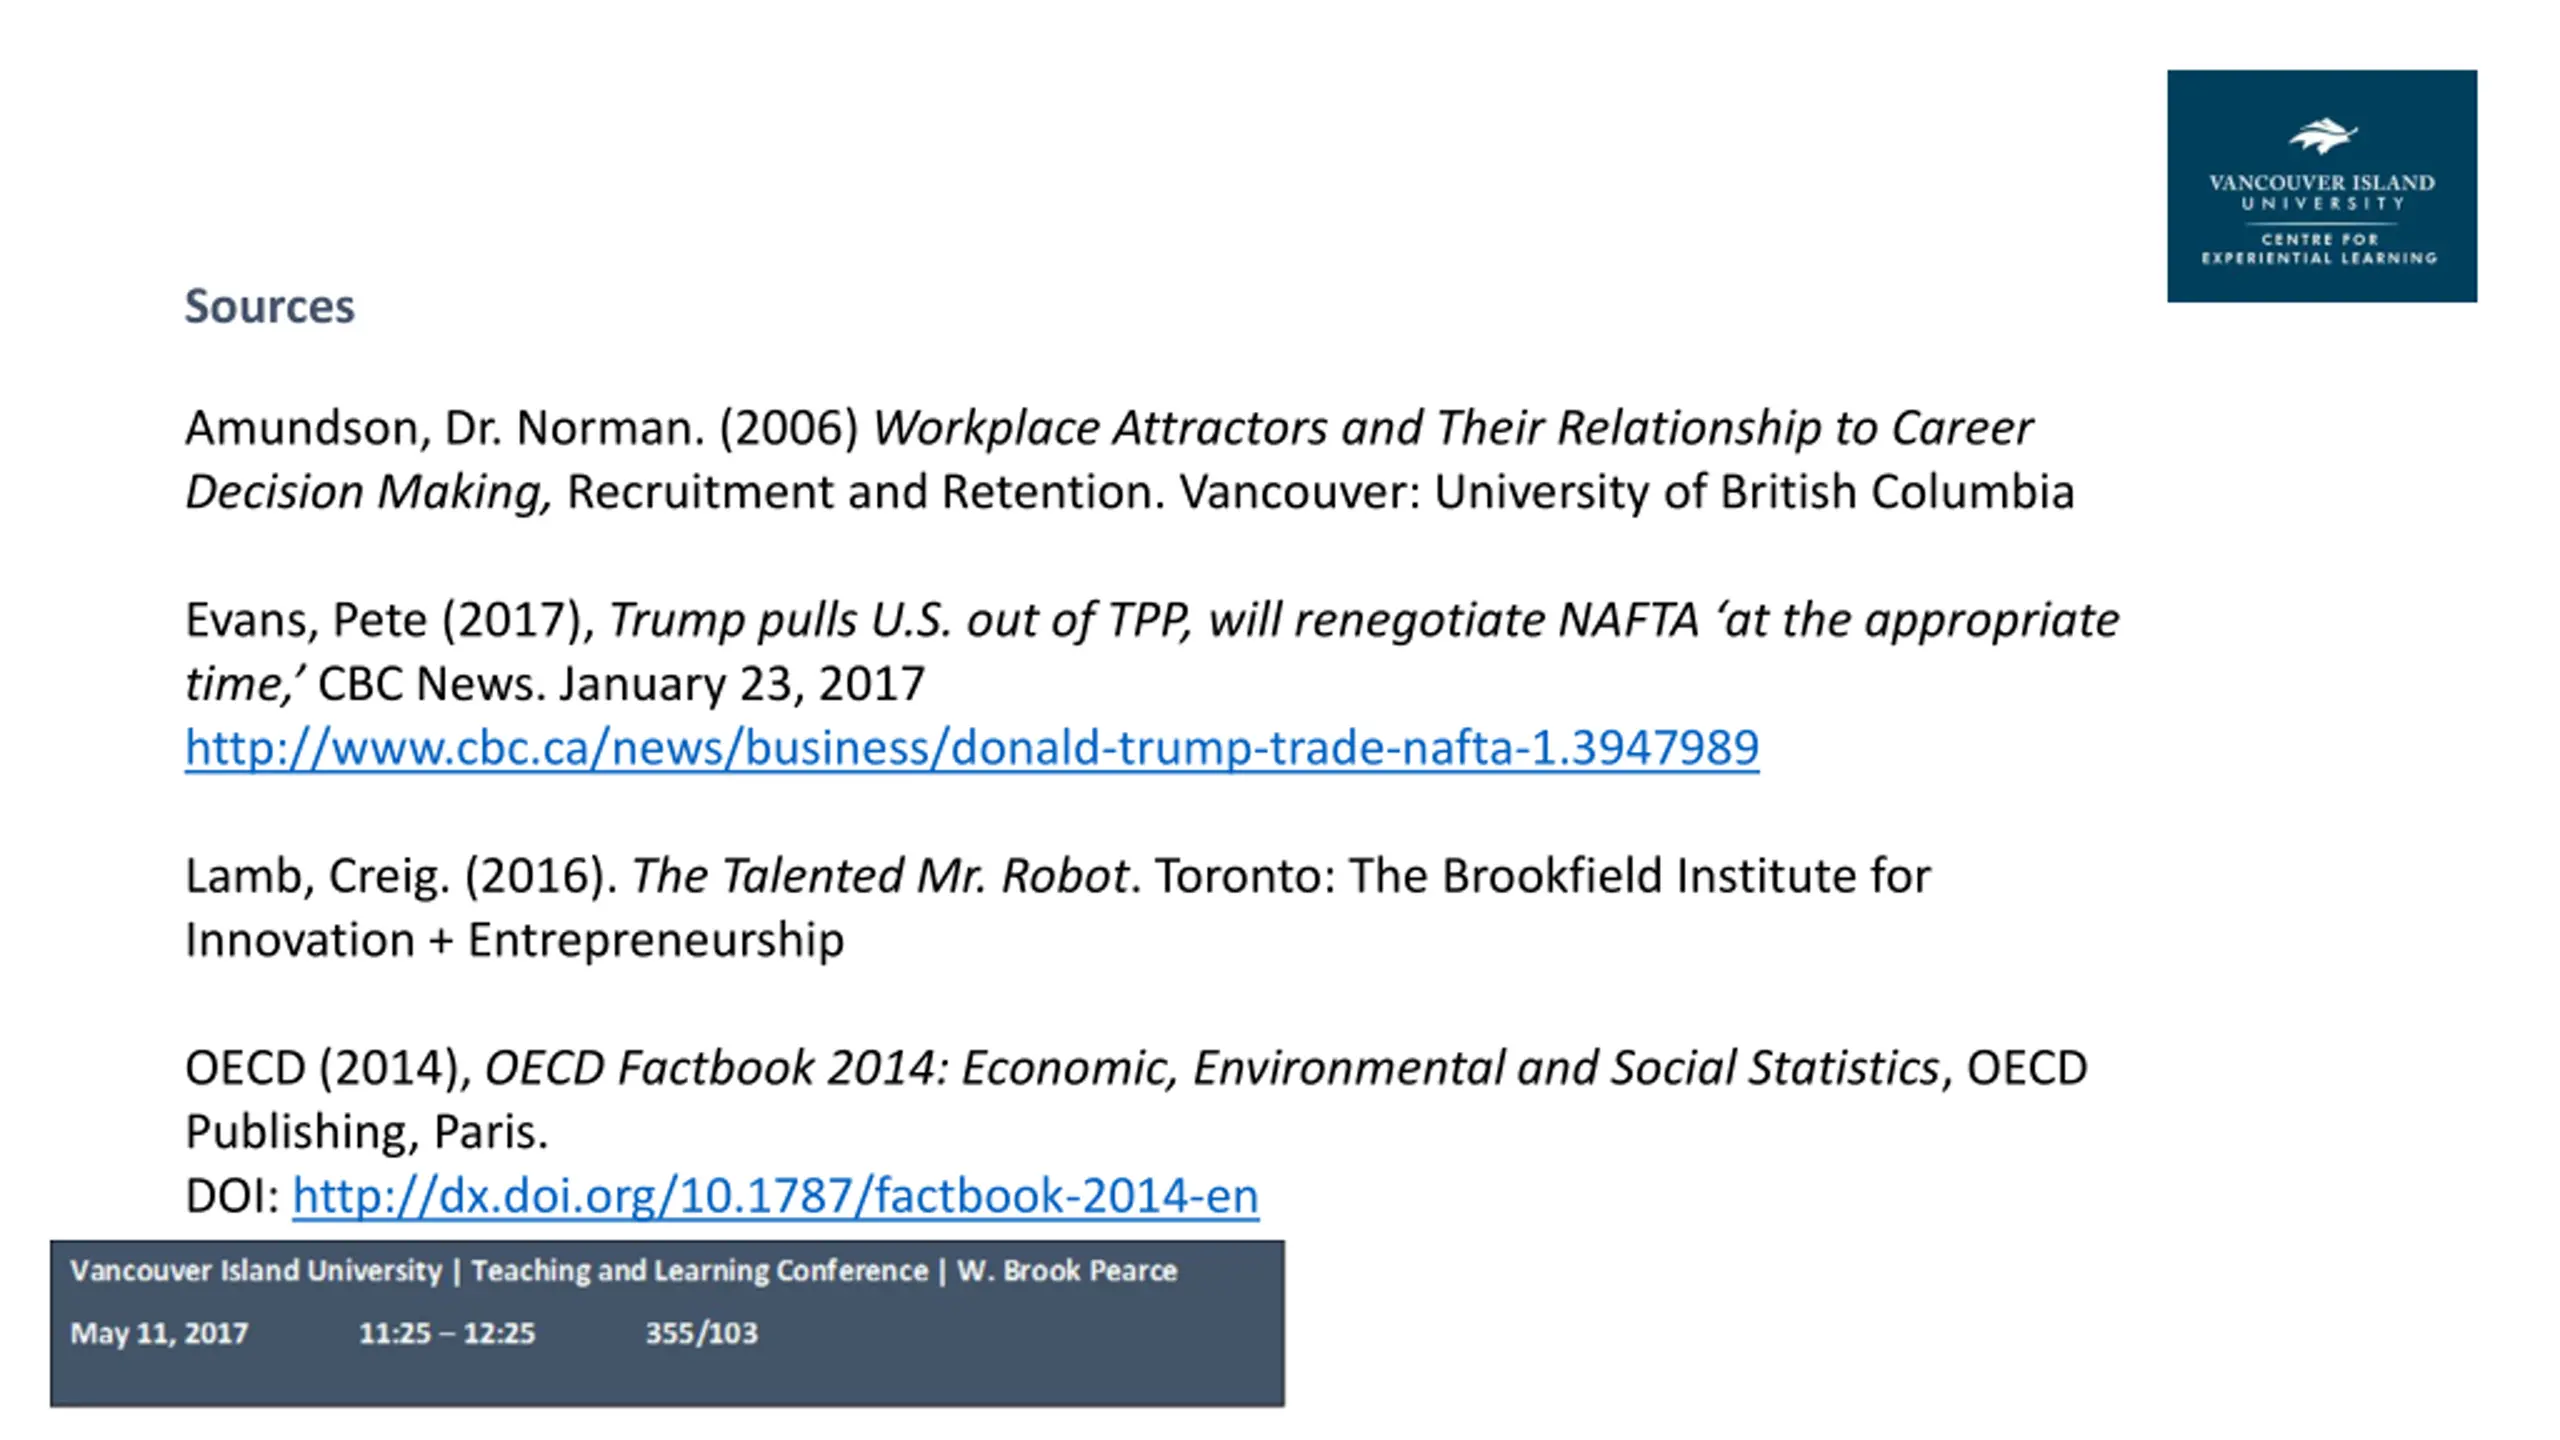Screen dimensions: 2560x1440
Task: Click the May 11, 2017 date
Action: pos(159,1333)
